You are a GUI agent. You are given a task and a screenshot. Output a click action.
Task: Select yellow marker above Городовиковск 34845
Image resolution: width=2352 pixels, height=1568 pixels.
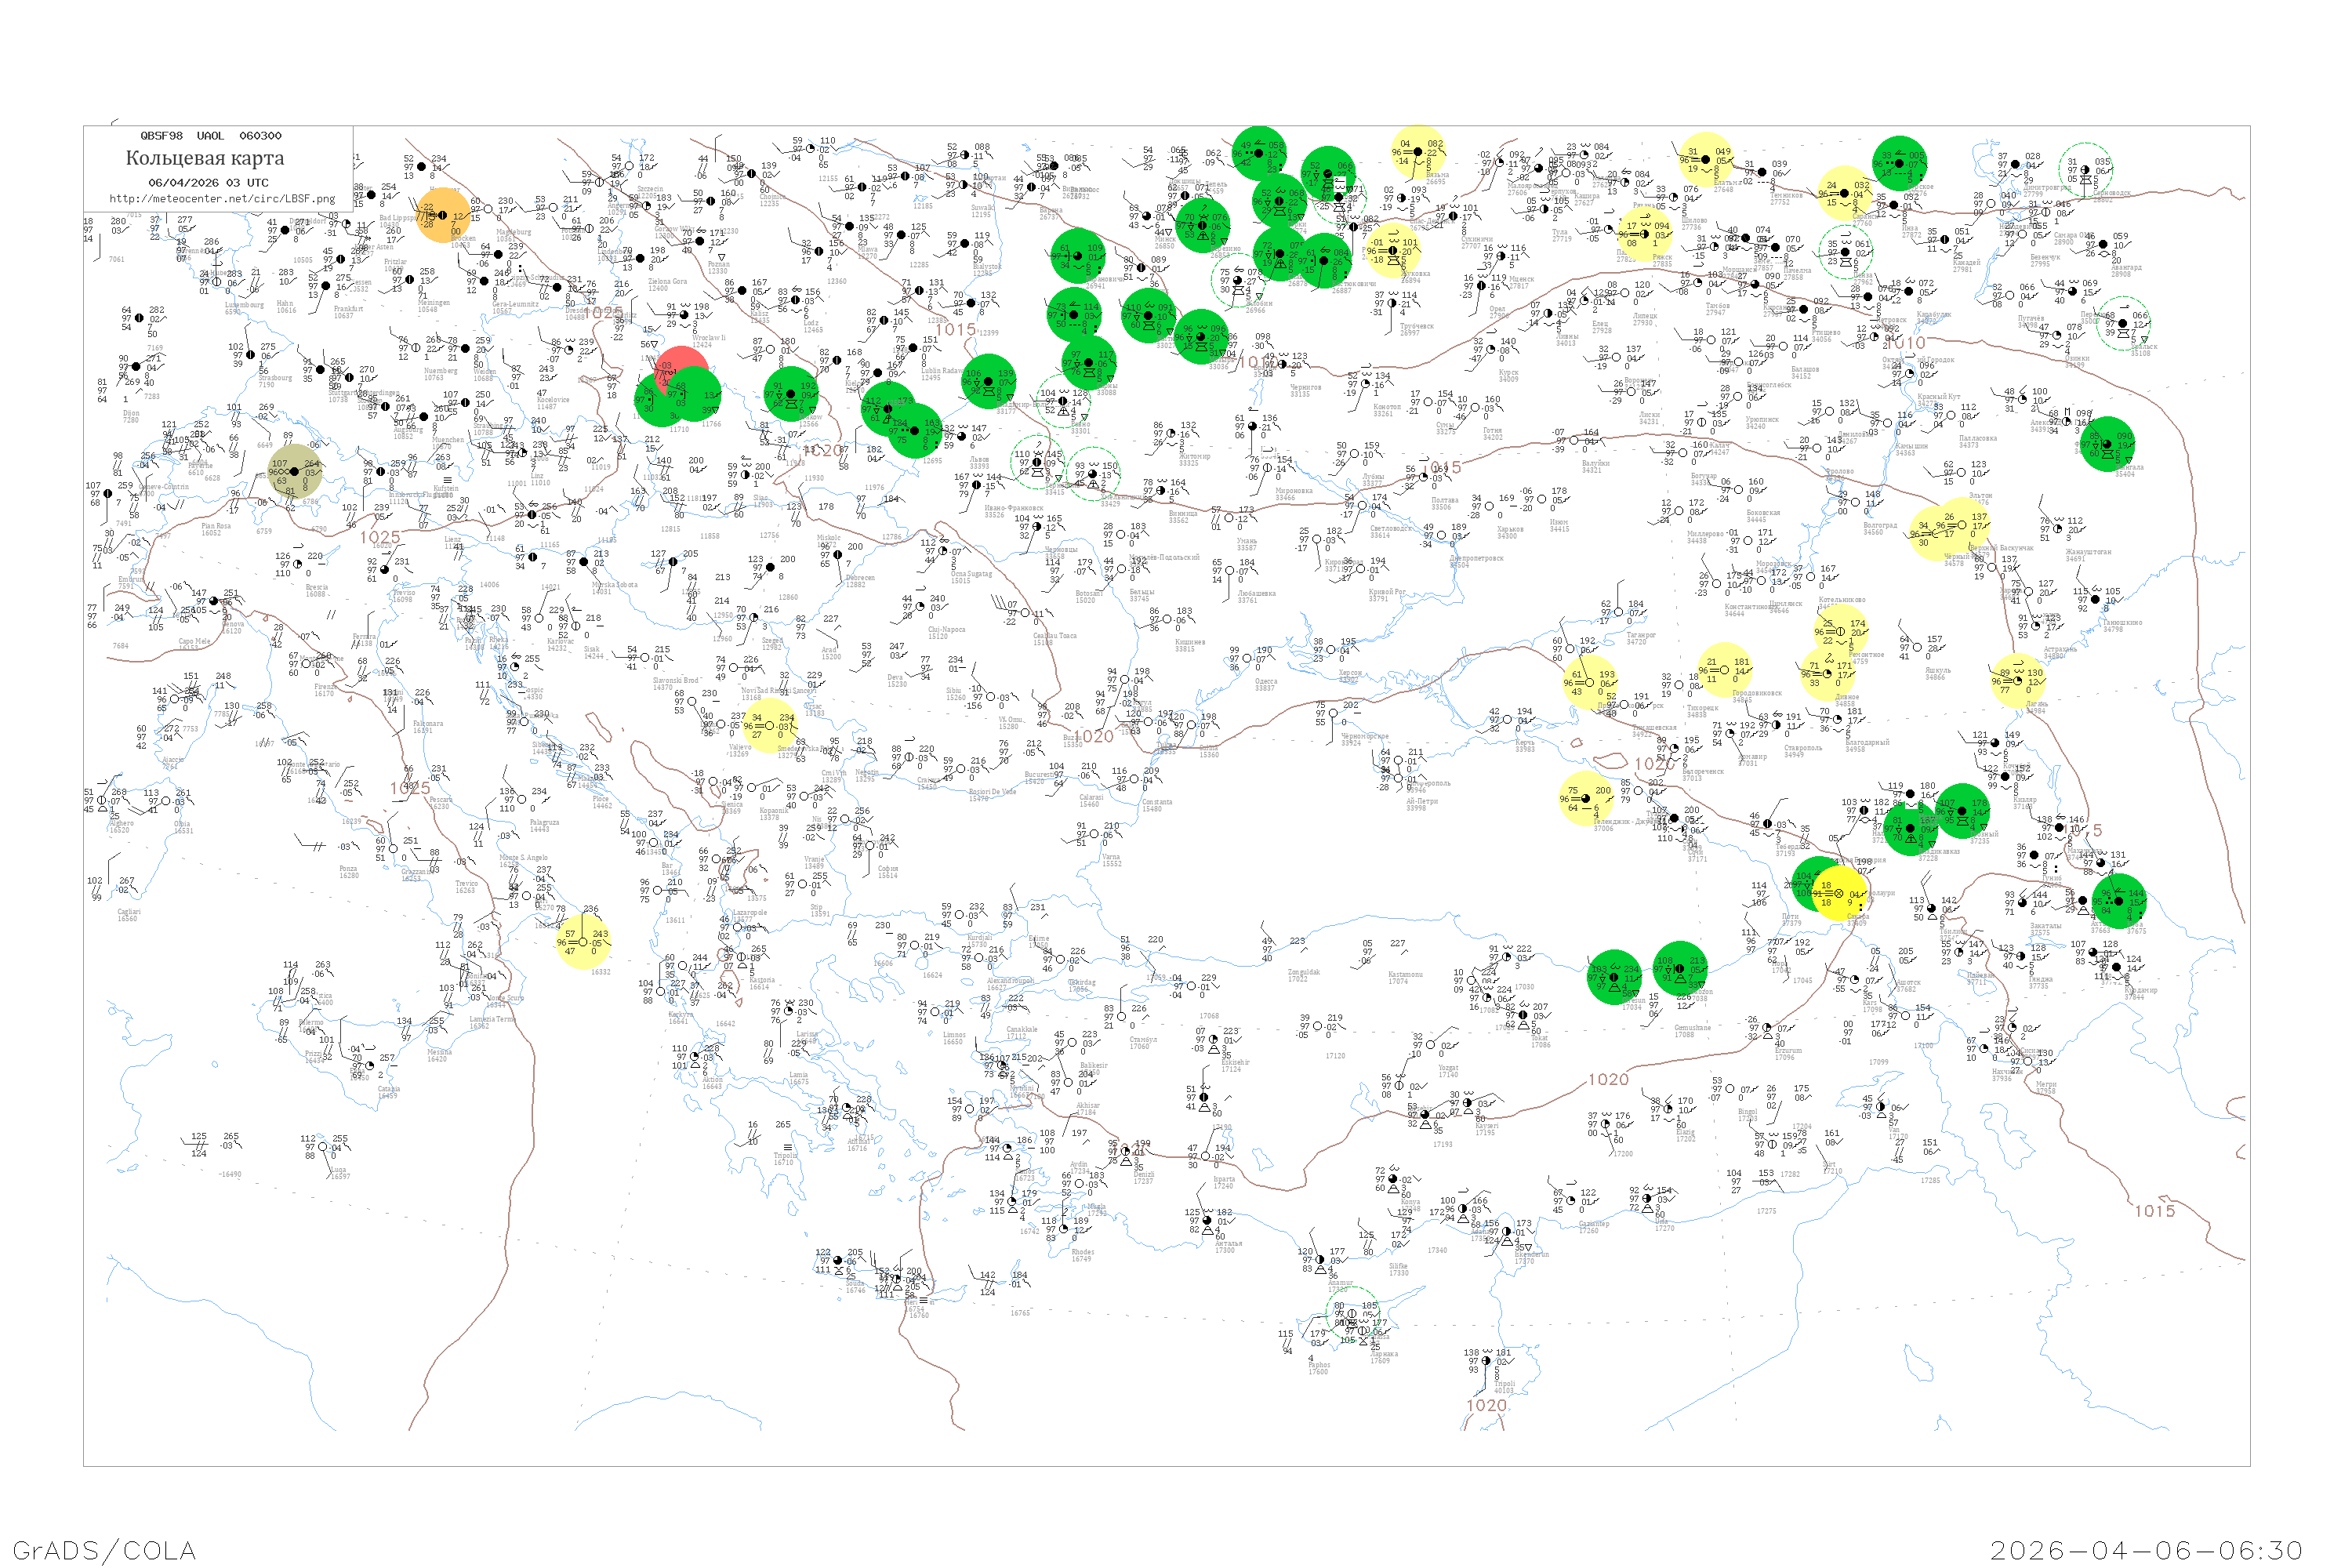[x=1724, y=670]
